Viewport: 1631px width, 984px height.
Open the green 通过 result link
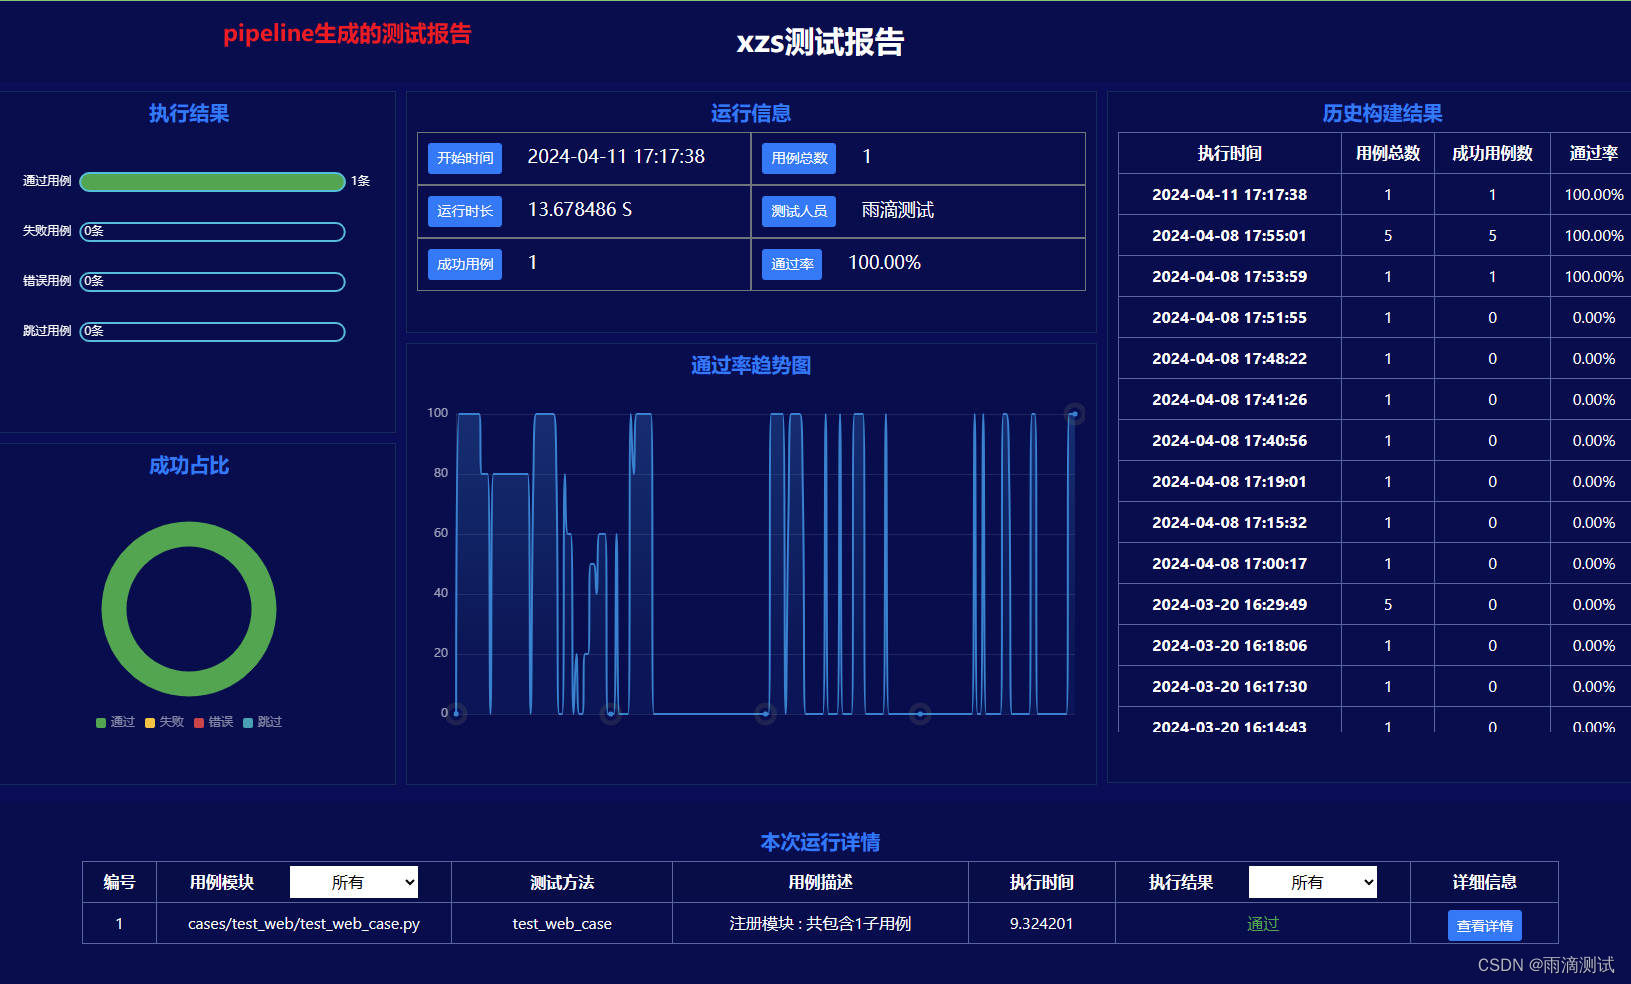pyautogui.click(x=1263, y=924)
